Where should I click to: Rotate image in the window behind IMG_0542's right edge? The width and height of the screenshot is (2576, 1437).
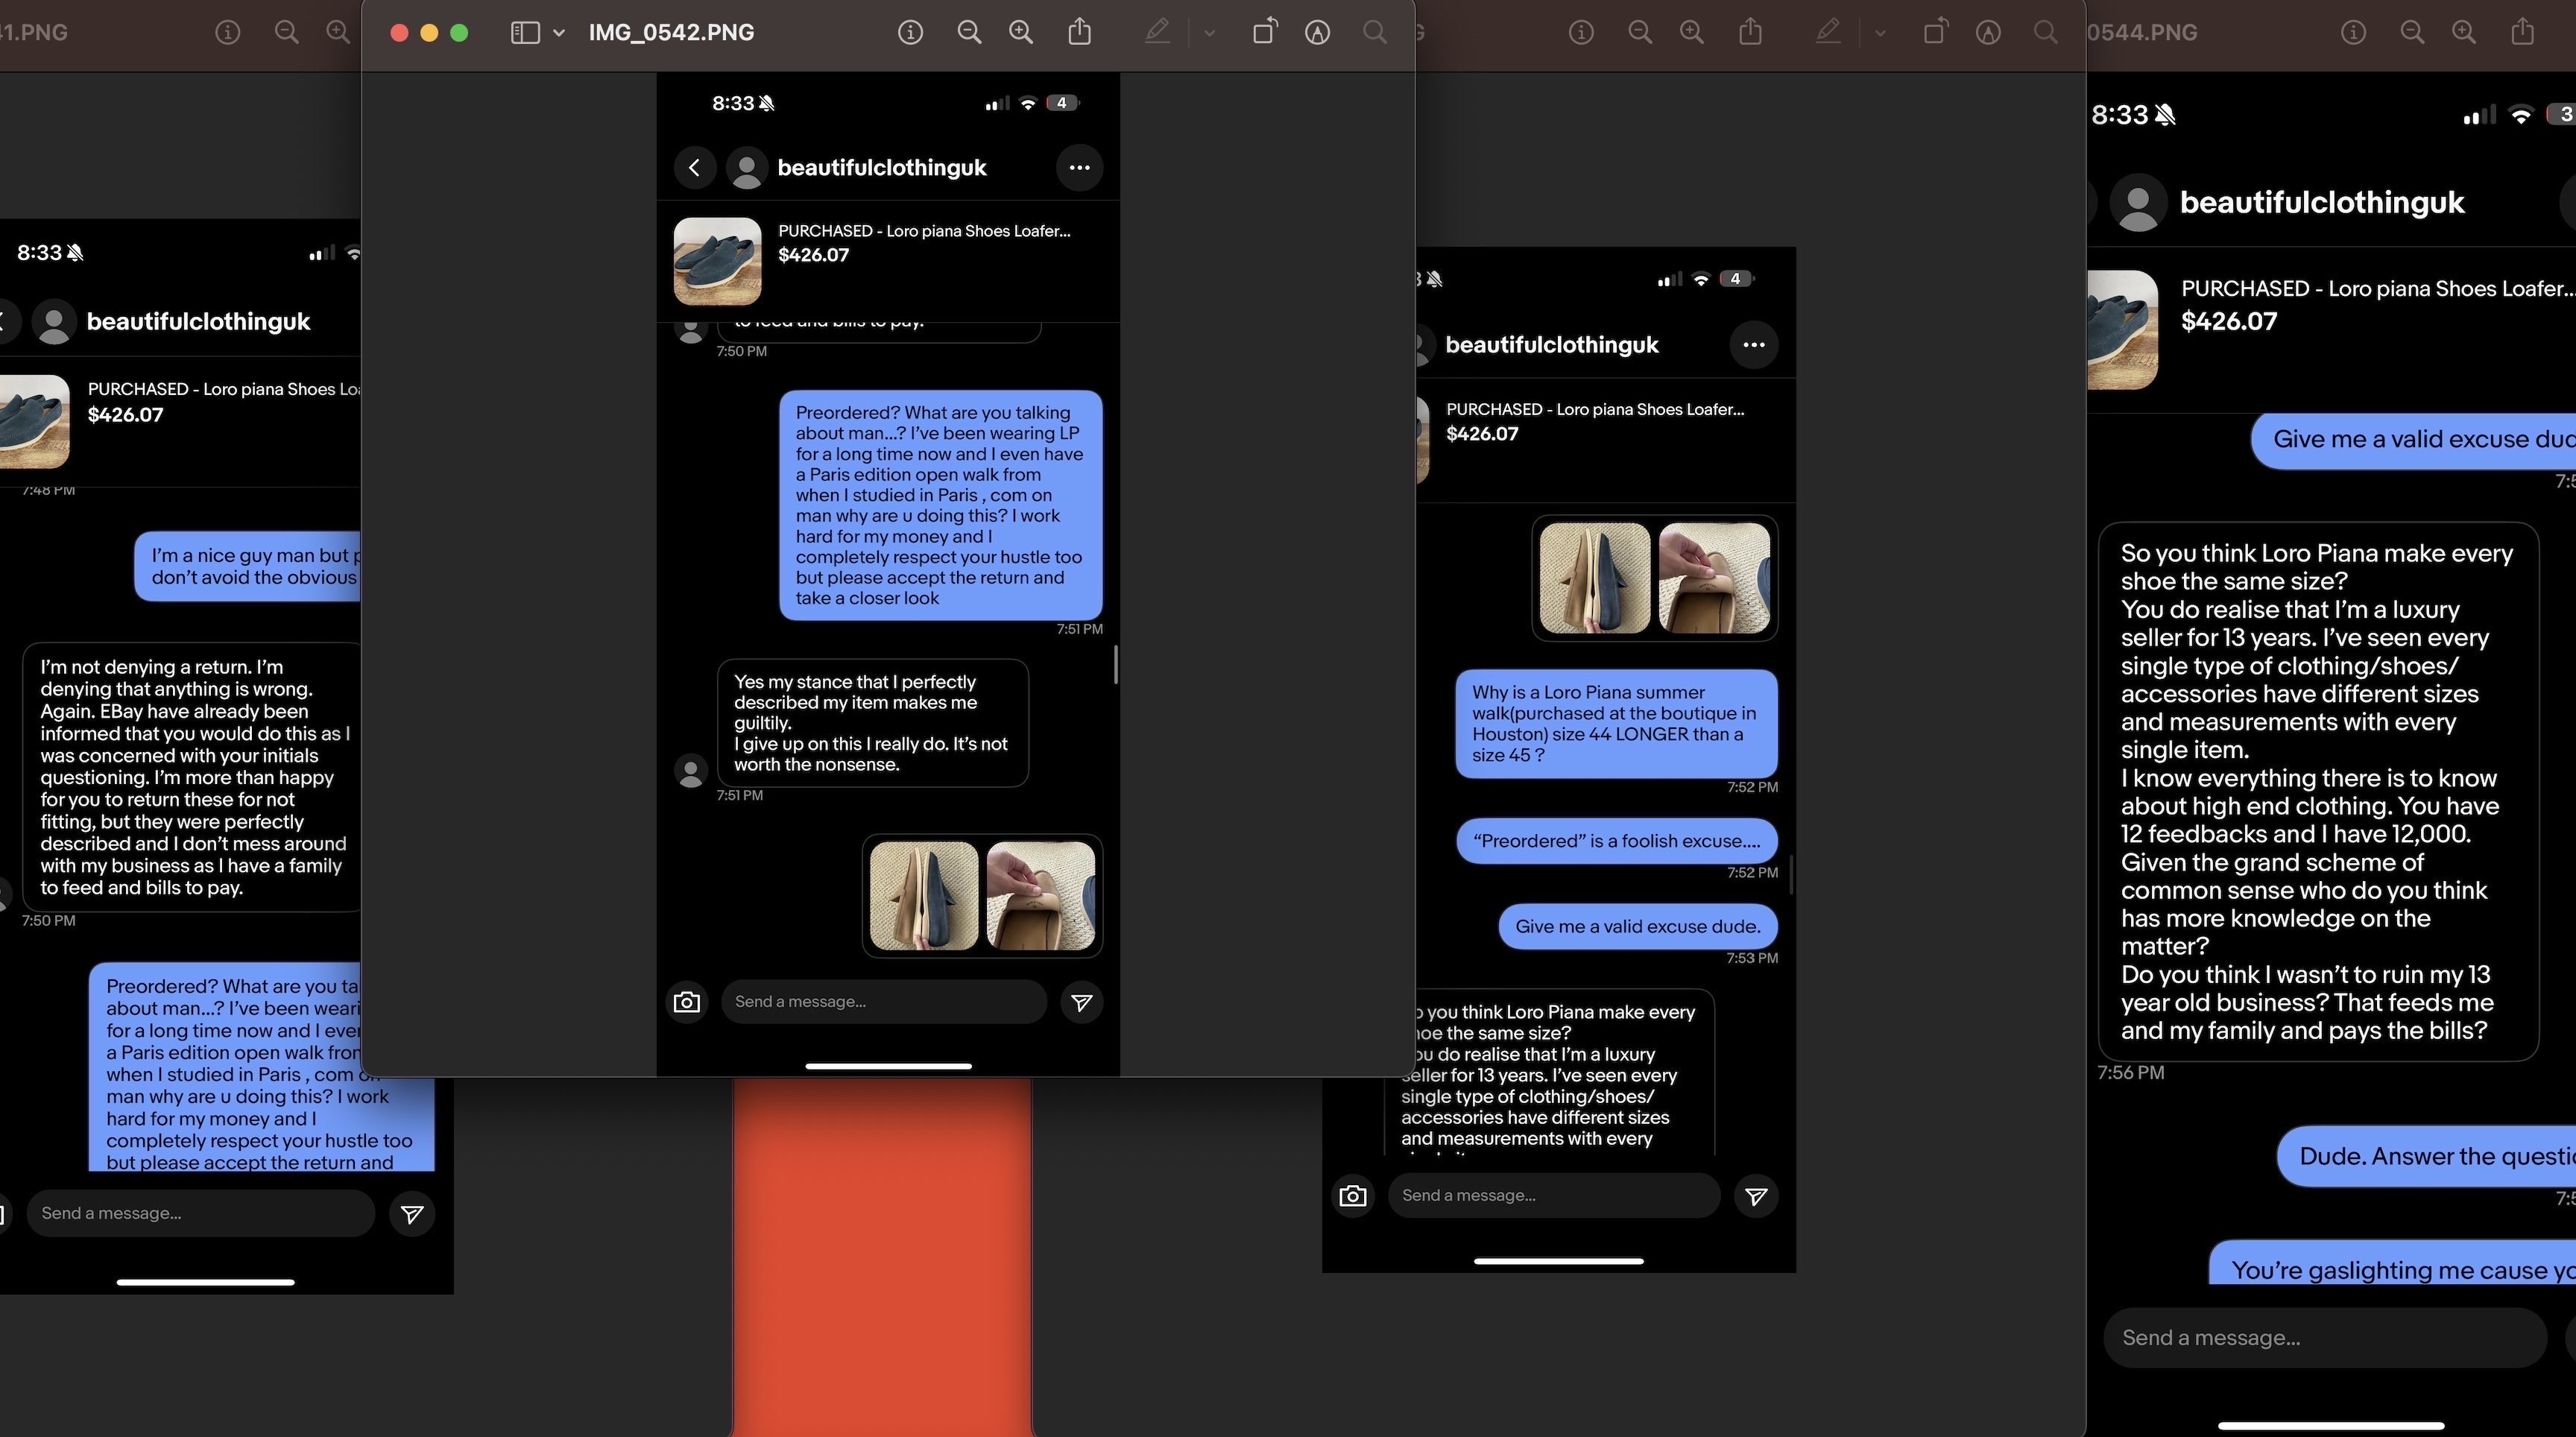[1936, 32]
